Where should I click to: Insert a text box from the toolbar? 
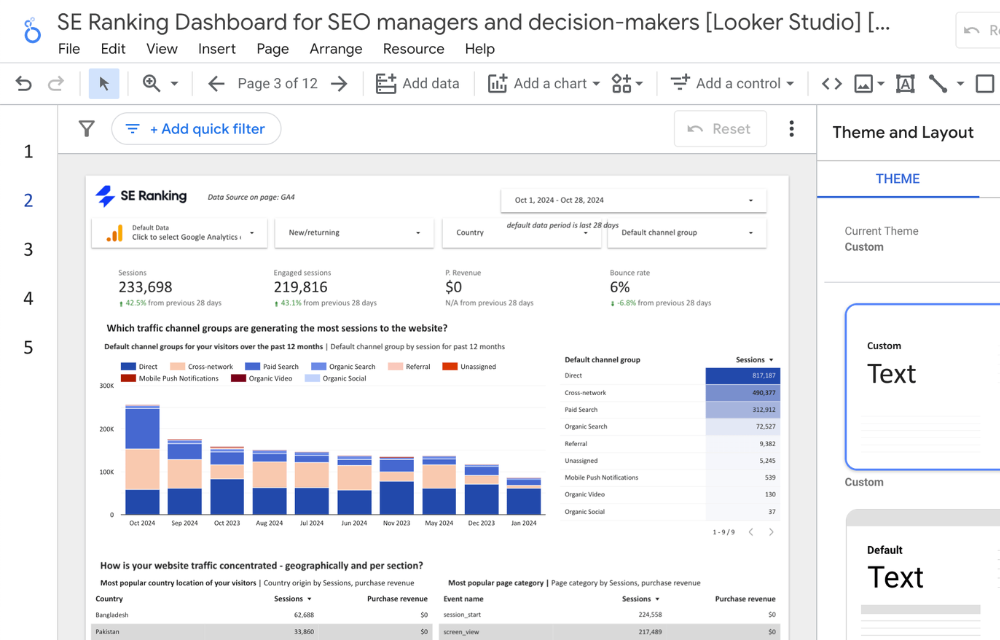(905, 84)
